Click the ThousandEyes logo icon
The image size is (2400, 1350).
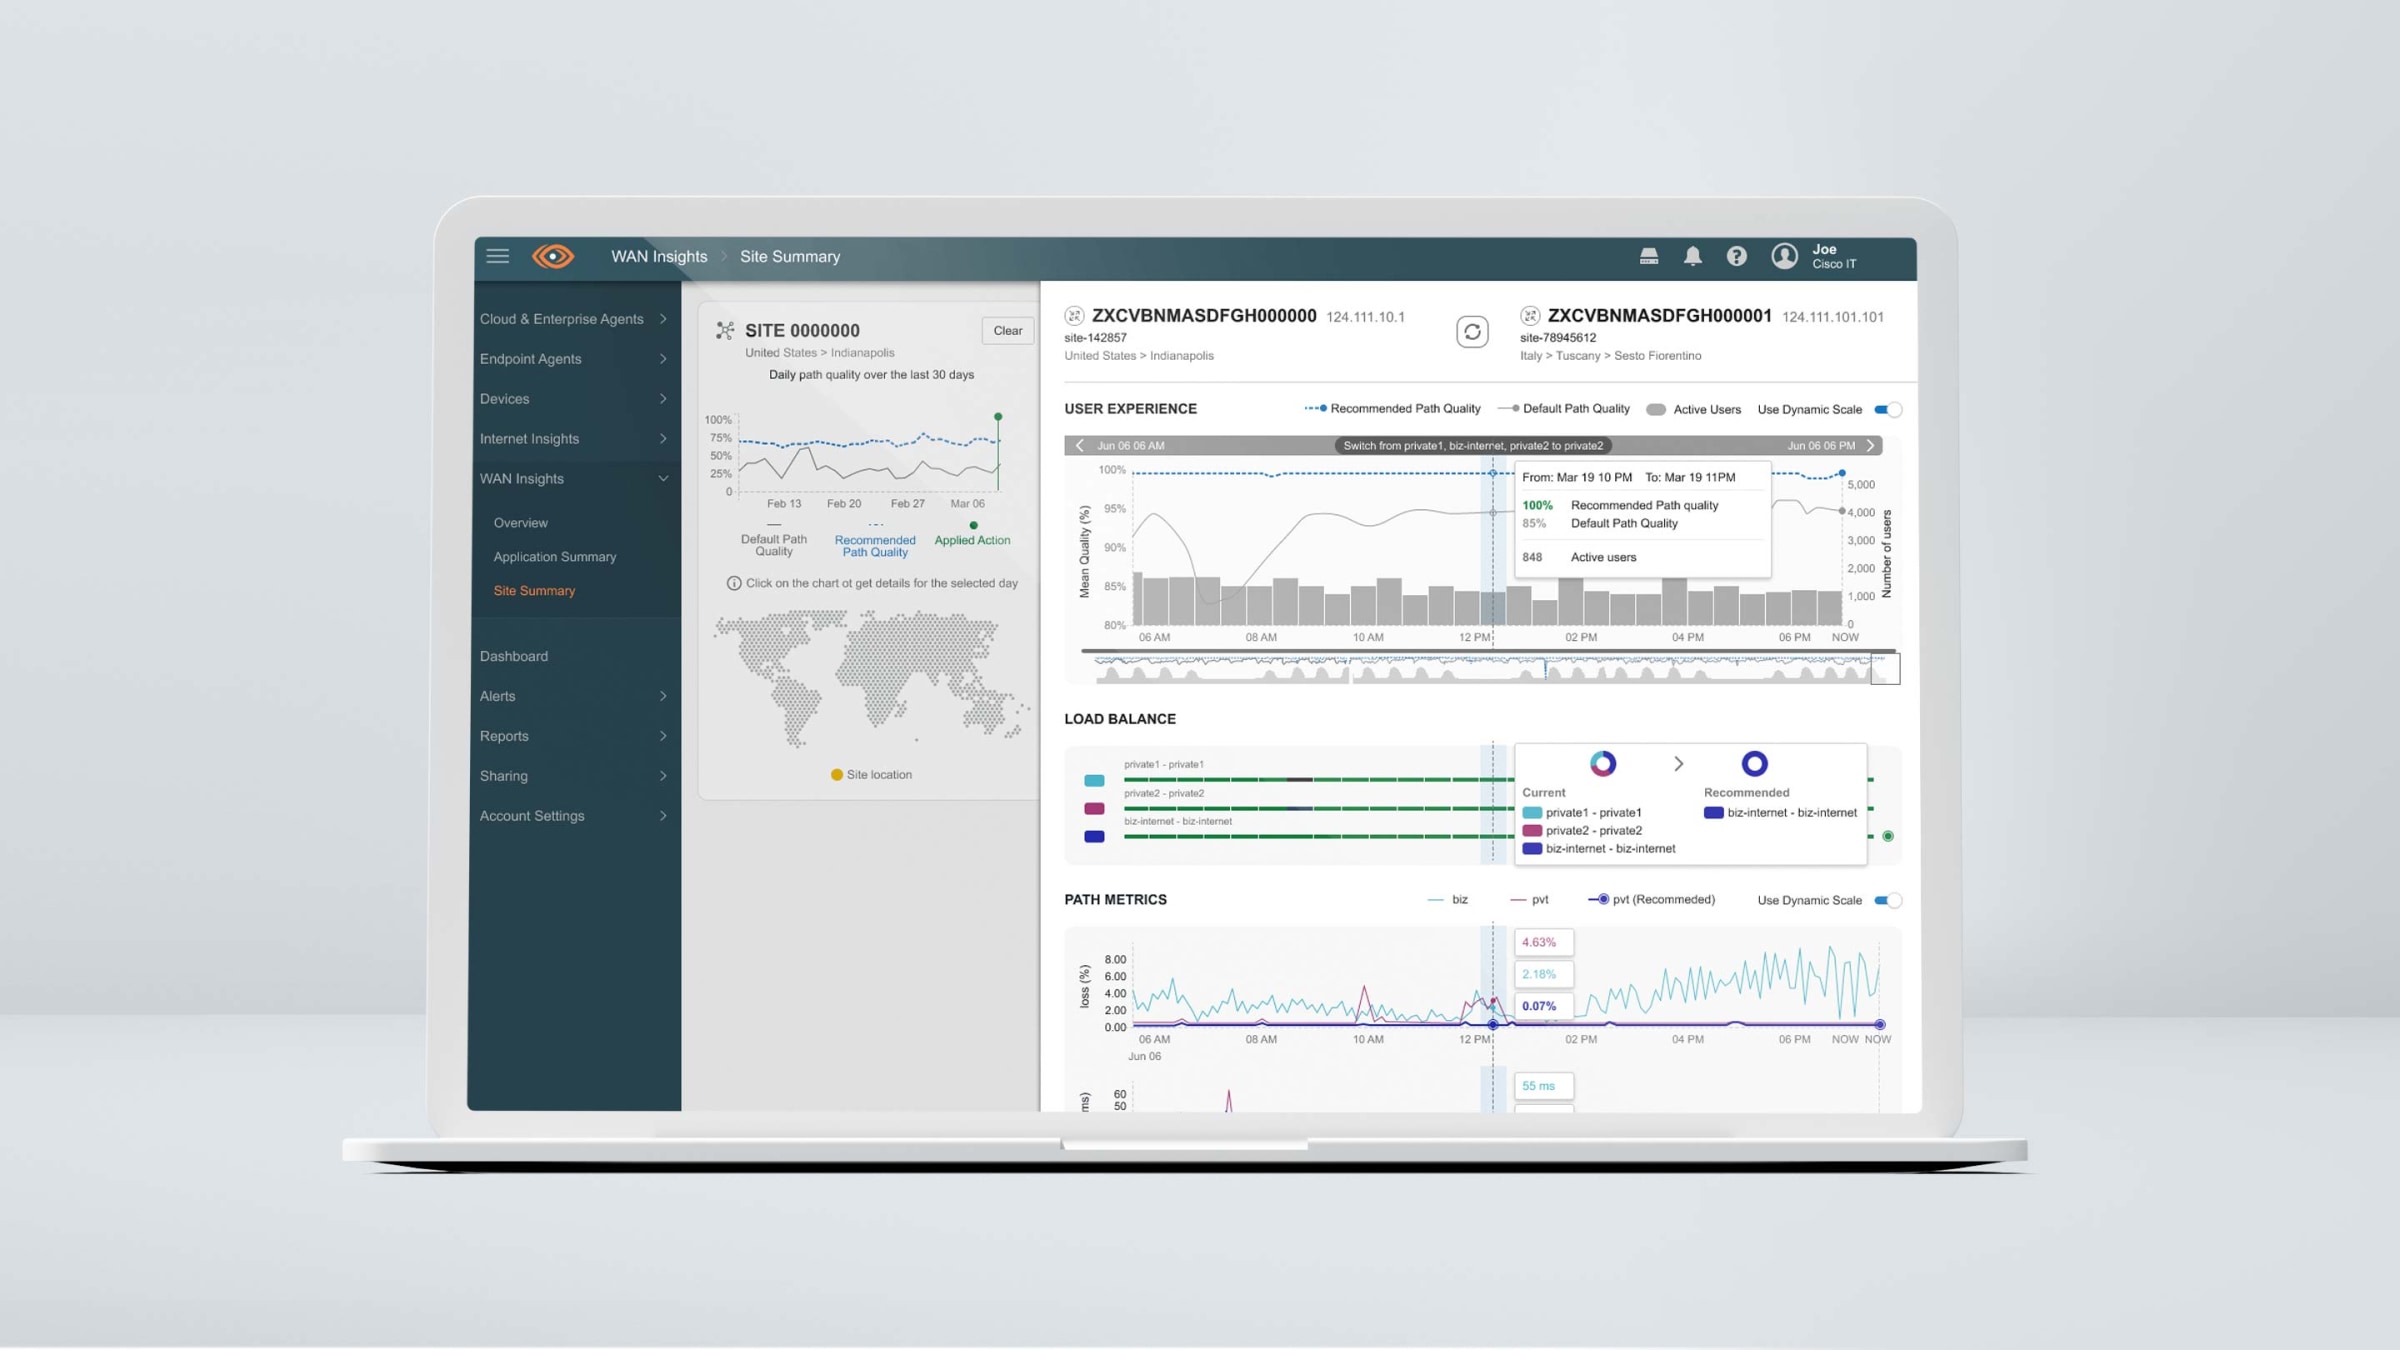pyautogui.click(x=552, y=257)
